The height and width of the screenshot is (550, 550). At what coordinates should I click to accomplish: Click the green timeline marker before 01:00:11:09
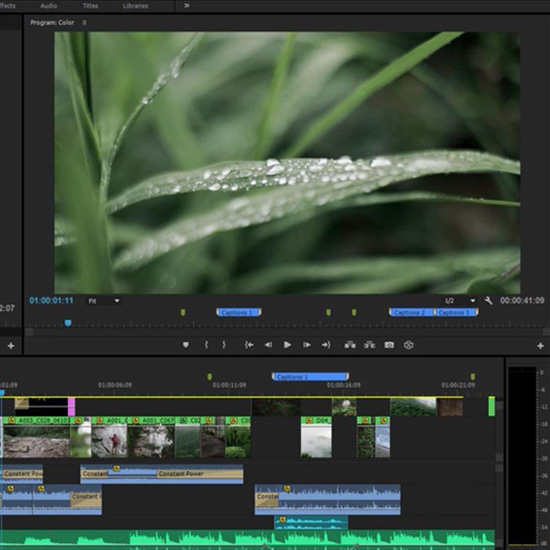[x=209, y=377]
